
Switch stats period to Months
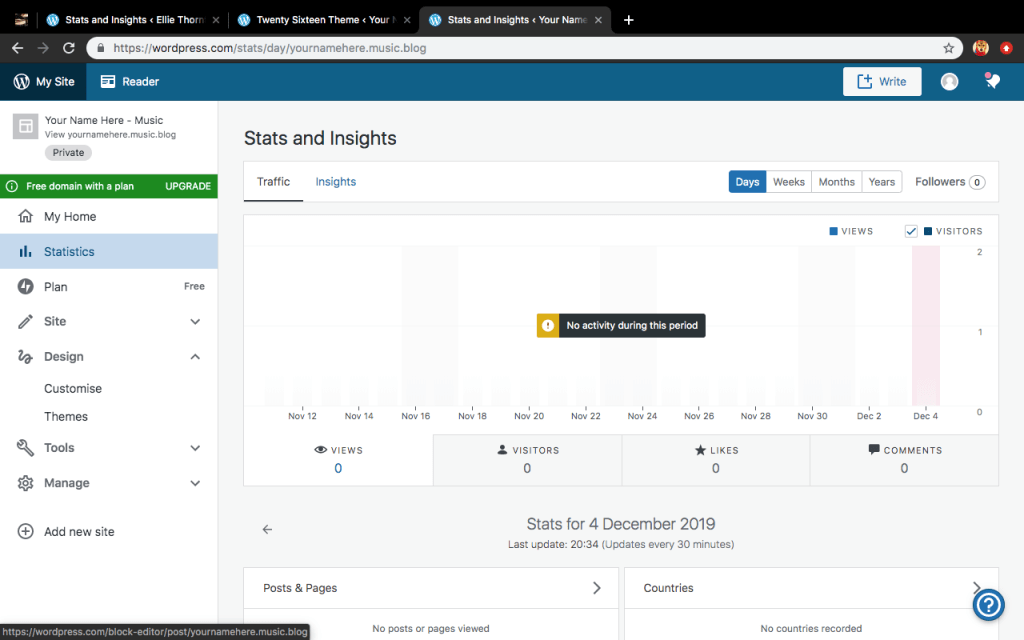(x=836, y=182)
